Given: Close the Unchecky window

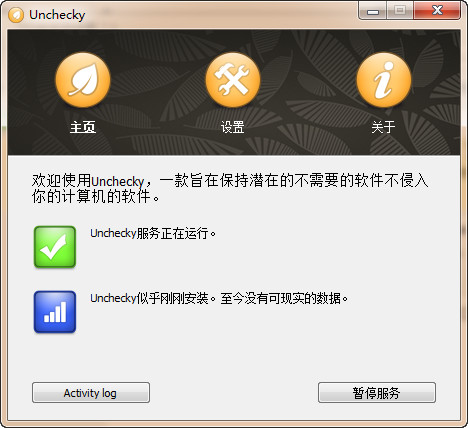Looking at the screenshot, I should tap(437, 11).
